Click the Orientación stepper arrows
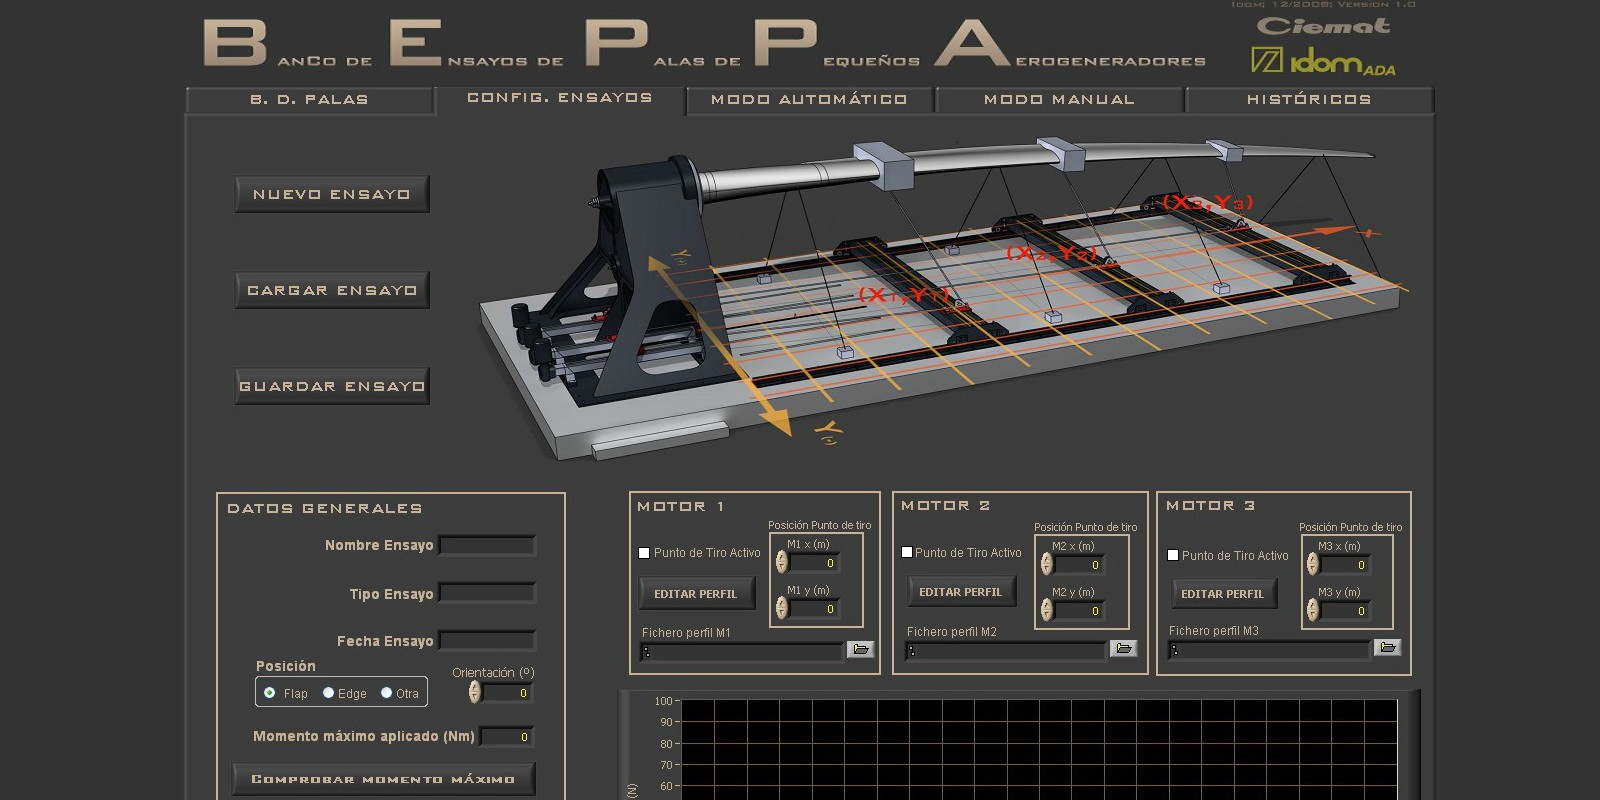1600x800 pixels. (474, 692)
